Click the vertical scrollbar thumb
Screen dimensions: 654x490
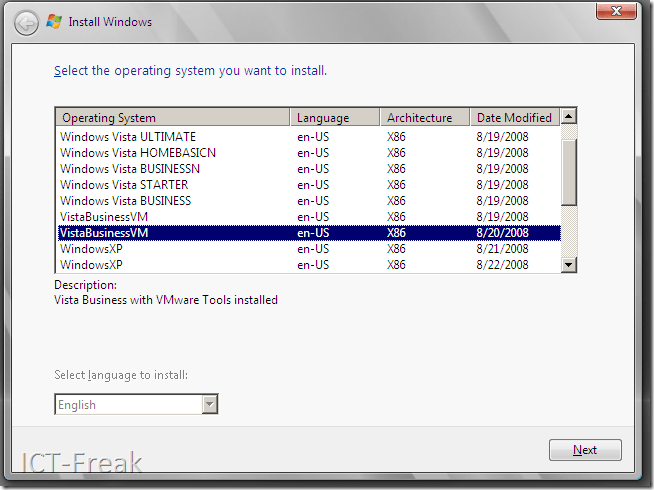[x=568, y=171]
